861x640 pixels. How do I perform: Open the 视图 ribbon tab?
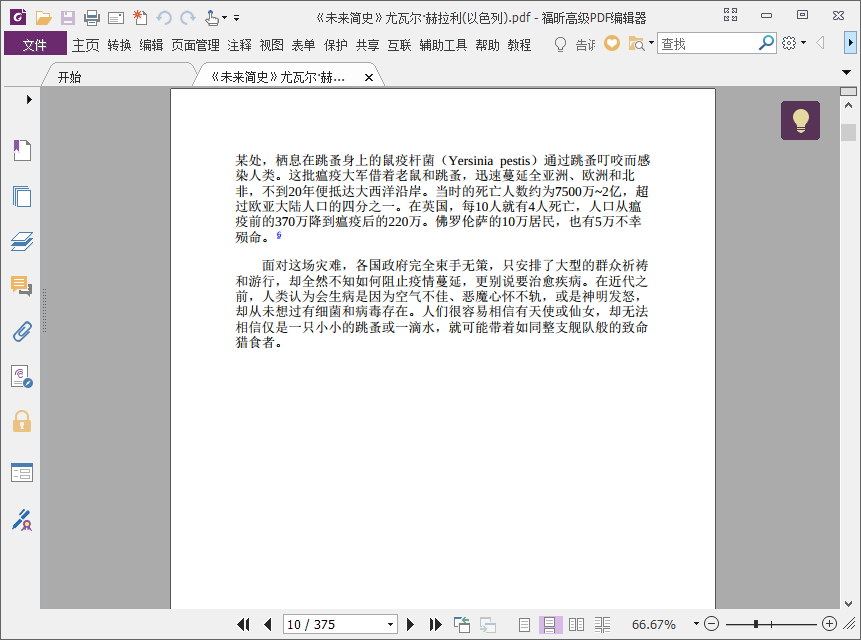click(x=271, y=44)
